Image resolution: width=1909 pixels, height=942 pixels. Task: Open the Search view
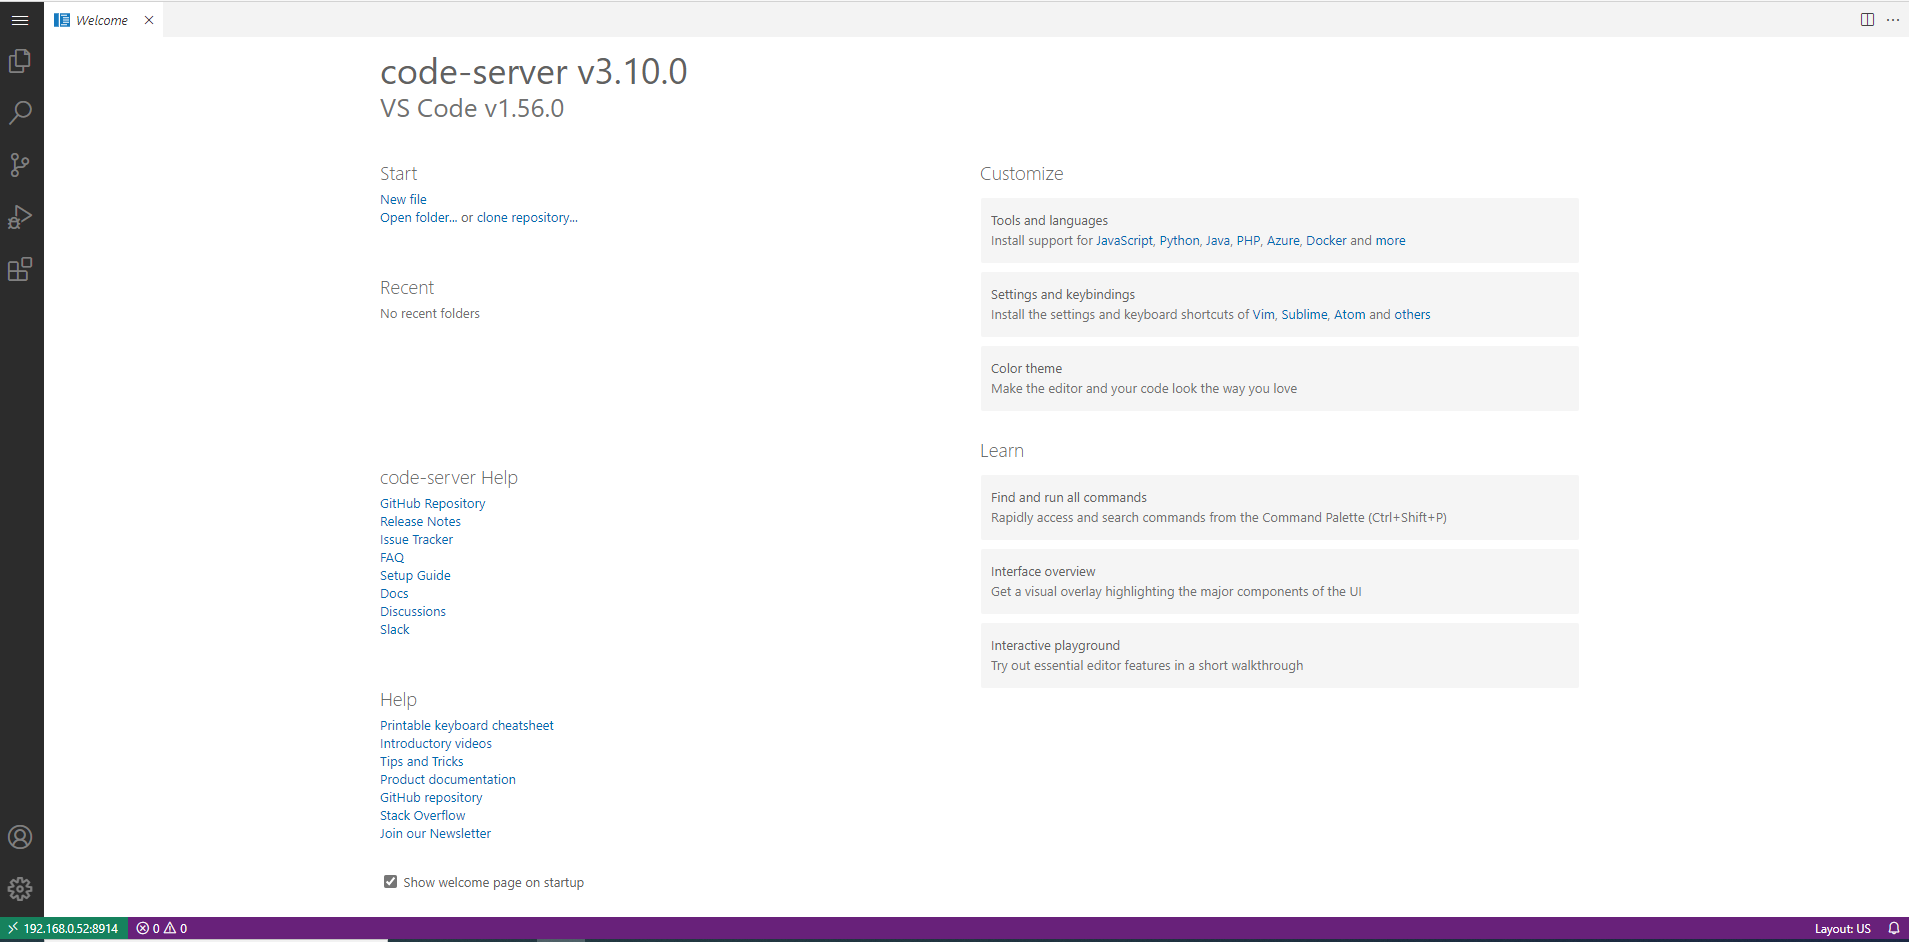coord(21,113)
